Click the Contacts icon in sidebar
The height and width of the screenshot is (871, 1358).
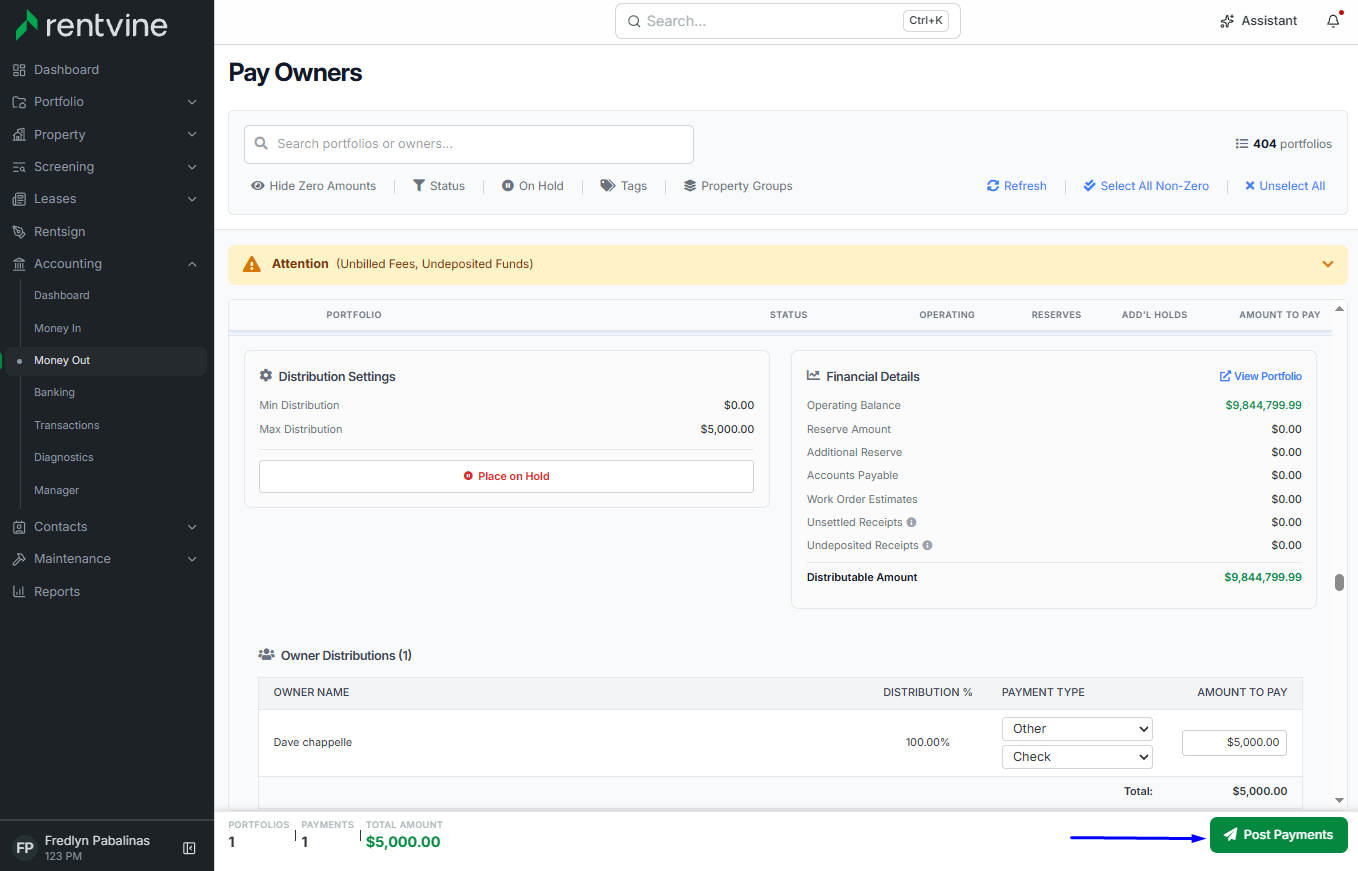[19, 527]
